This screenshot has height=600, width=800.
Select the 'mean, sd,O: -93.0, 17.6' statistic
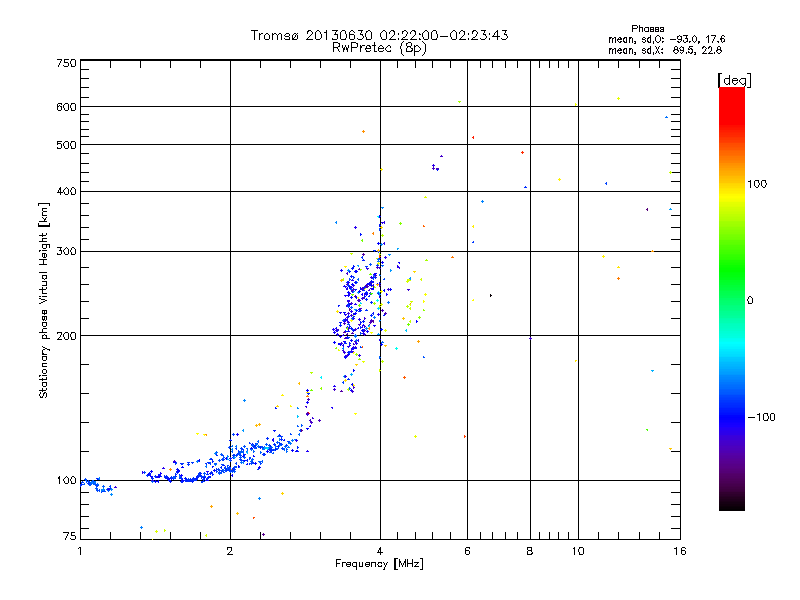pos(666,39)
